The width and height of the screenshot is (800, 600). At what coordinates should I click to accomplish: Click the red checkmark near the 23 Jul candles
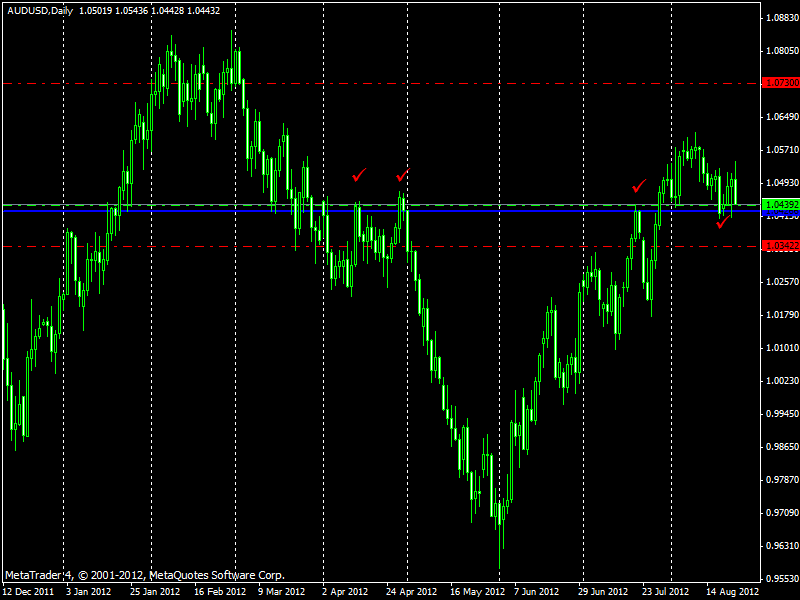click(639, 185)
